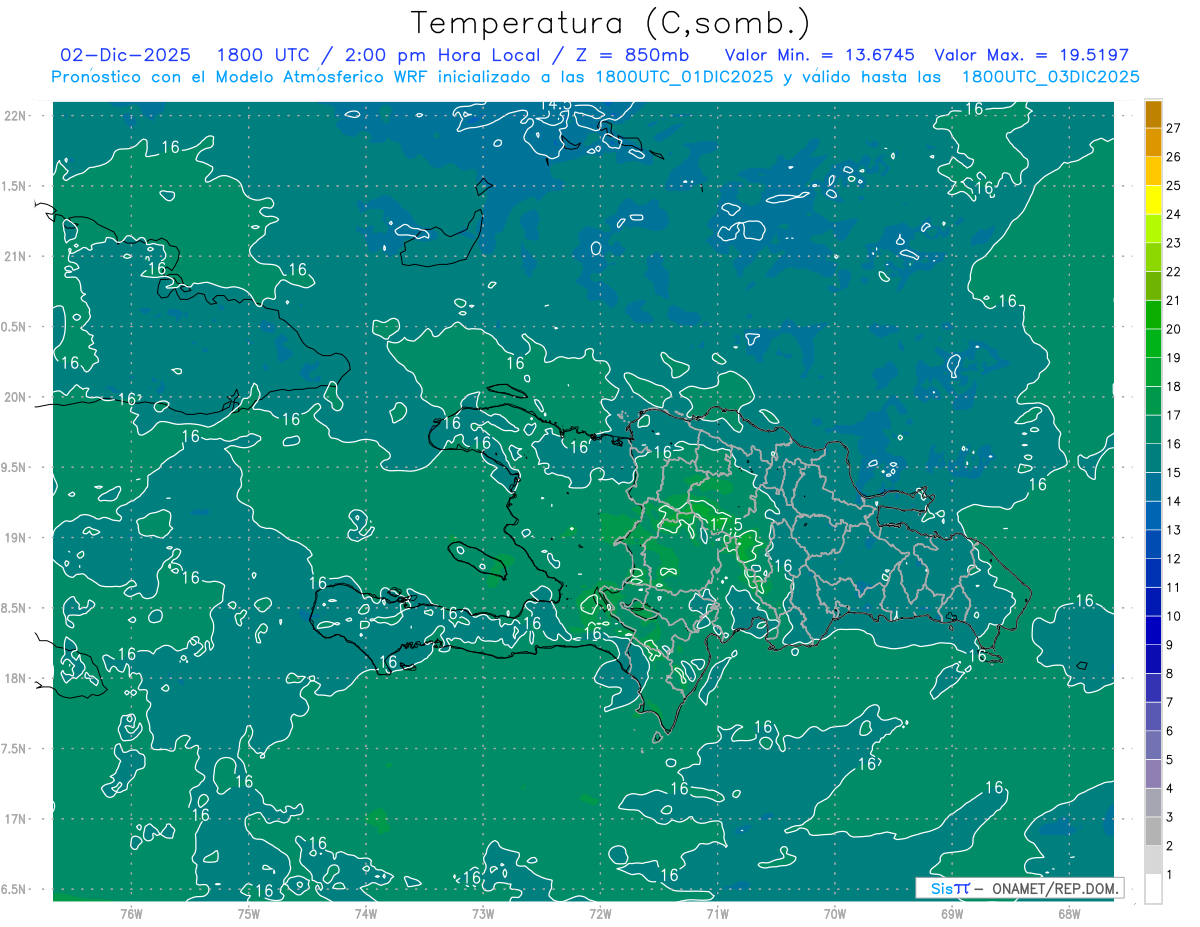Click the '75W' longitude axis label

[249, 913]
